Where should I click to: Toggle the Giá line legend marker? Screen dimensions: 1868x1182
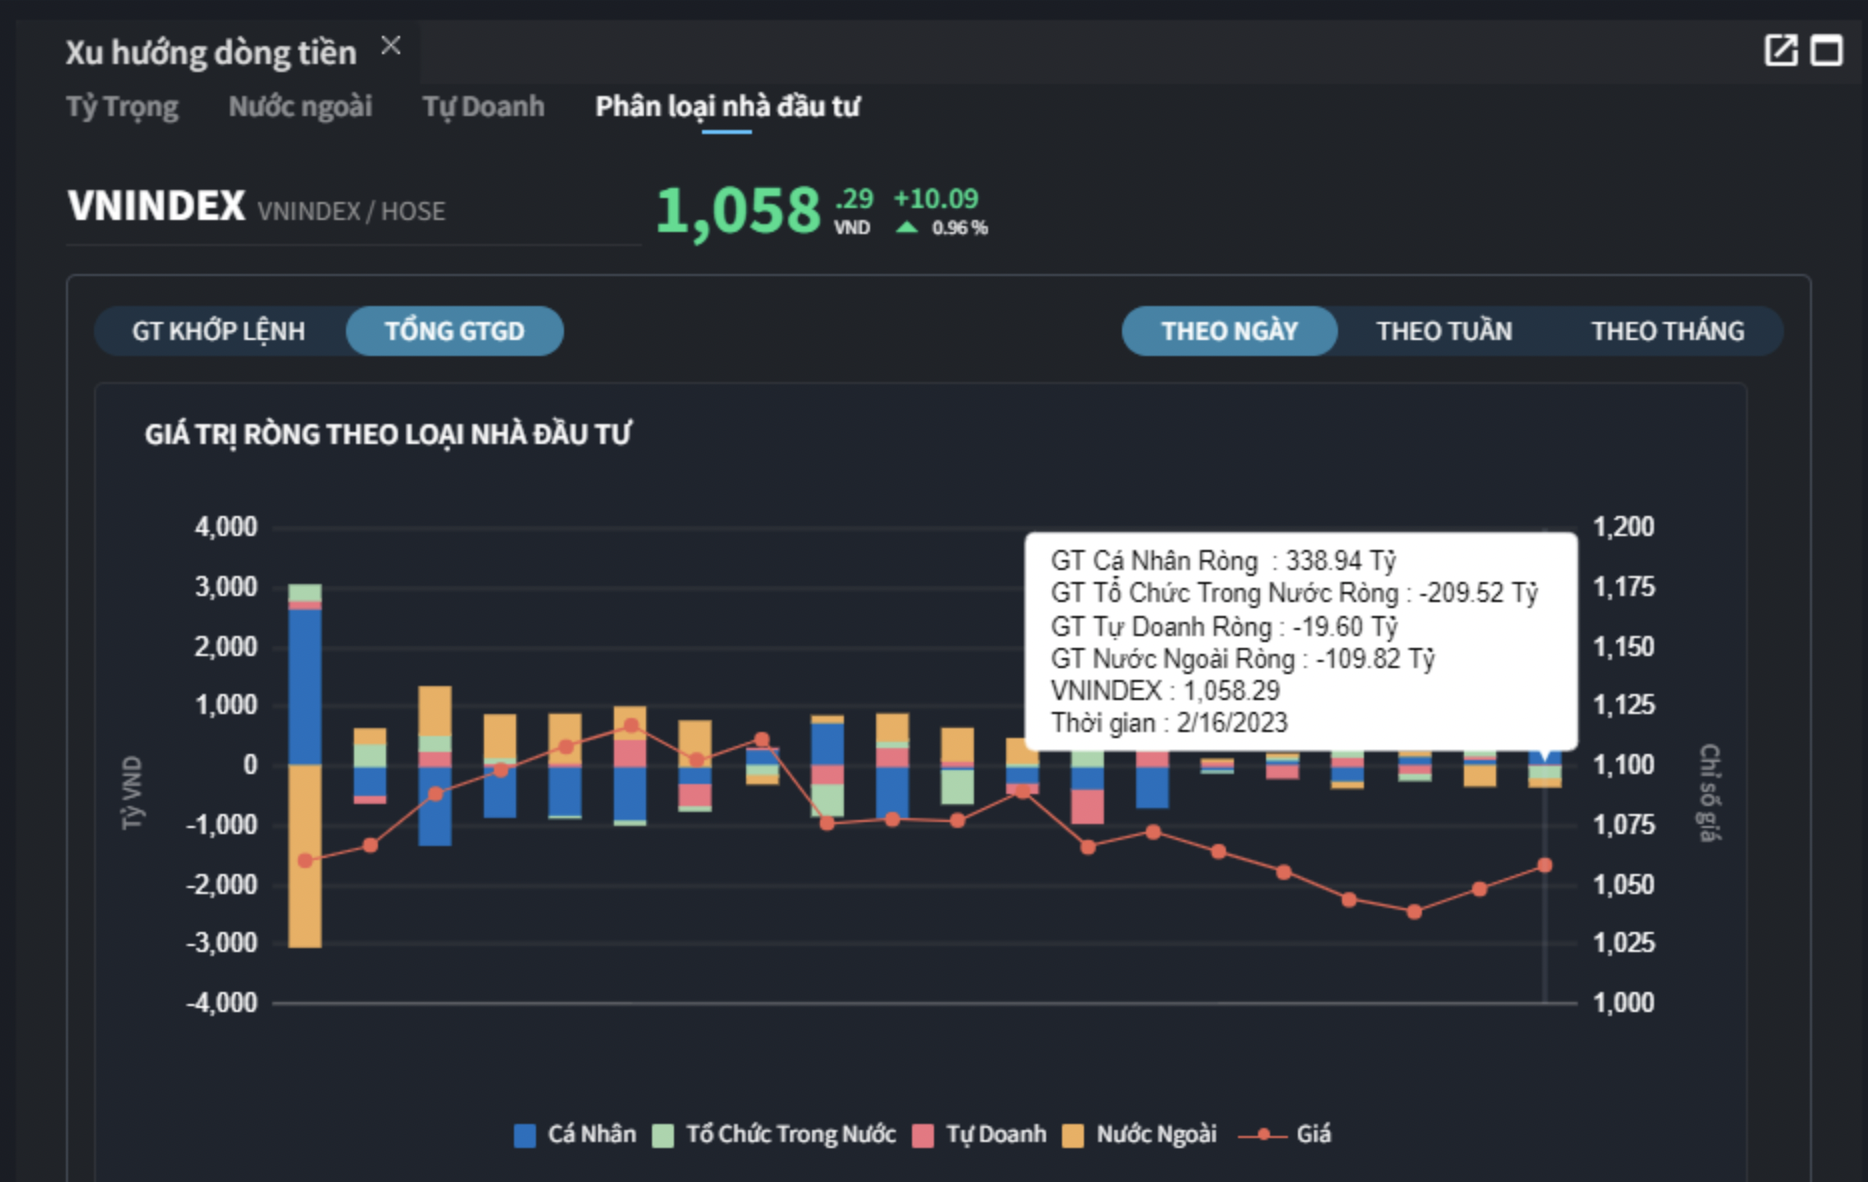tap(1263, 1135)
